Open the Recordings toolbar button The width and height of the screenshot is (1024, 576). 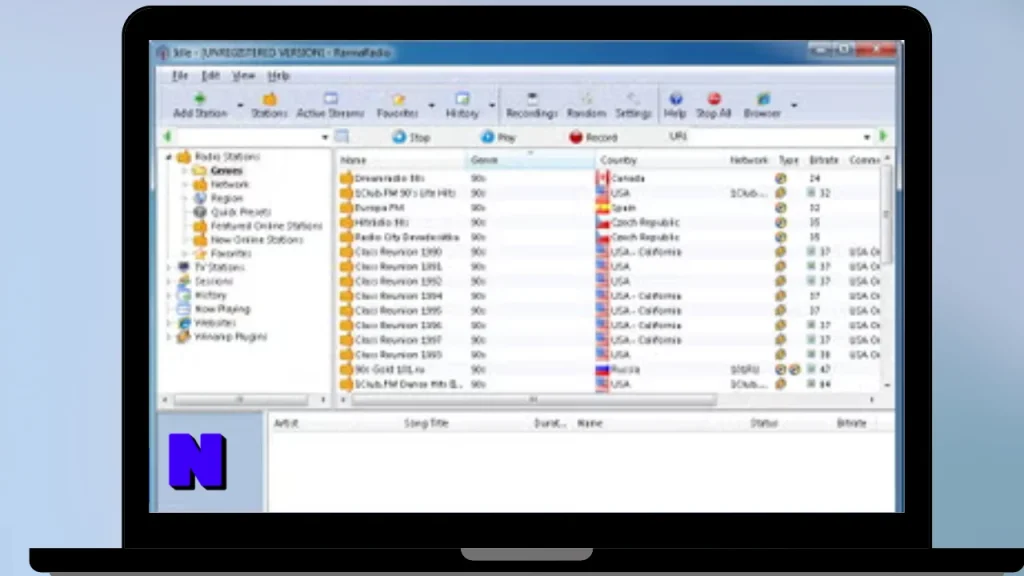532,105
